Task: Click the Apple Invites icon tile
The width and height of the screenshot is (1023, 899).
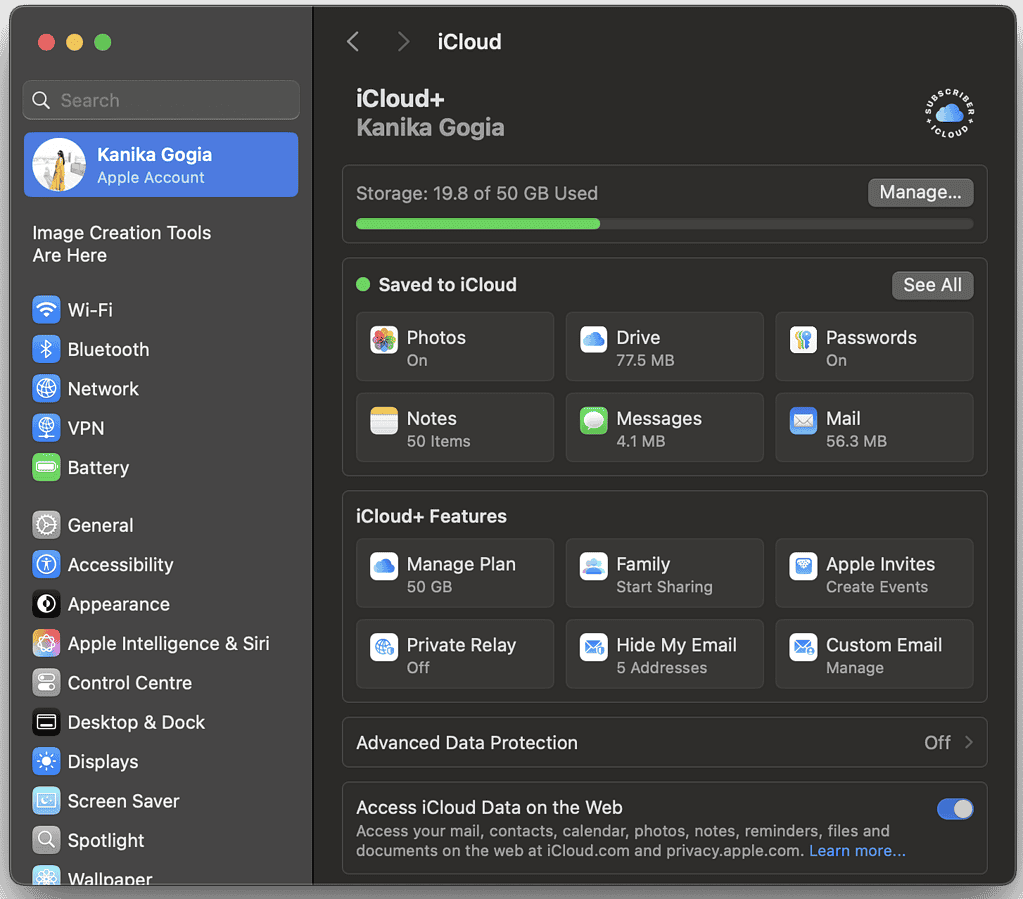Action: coord(803,566)
